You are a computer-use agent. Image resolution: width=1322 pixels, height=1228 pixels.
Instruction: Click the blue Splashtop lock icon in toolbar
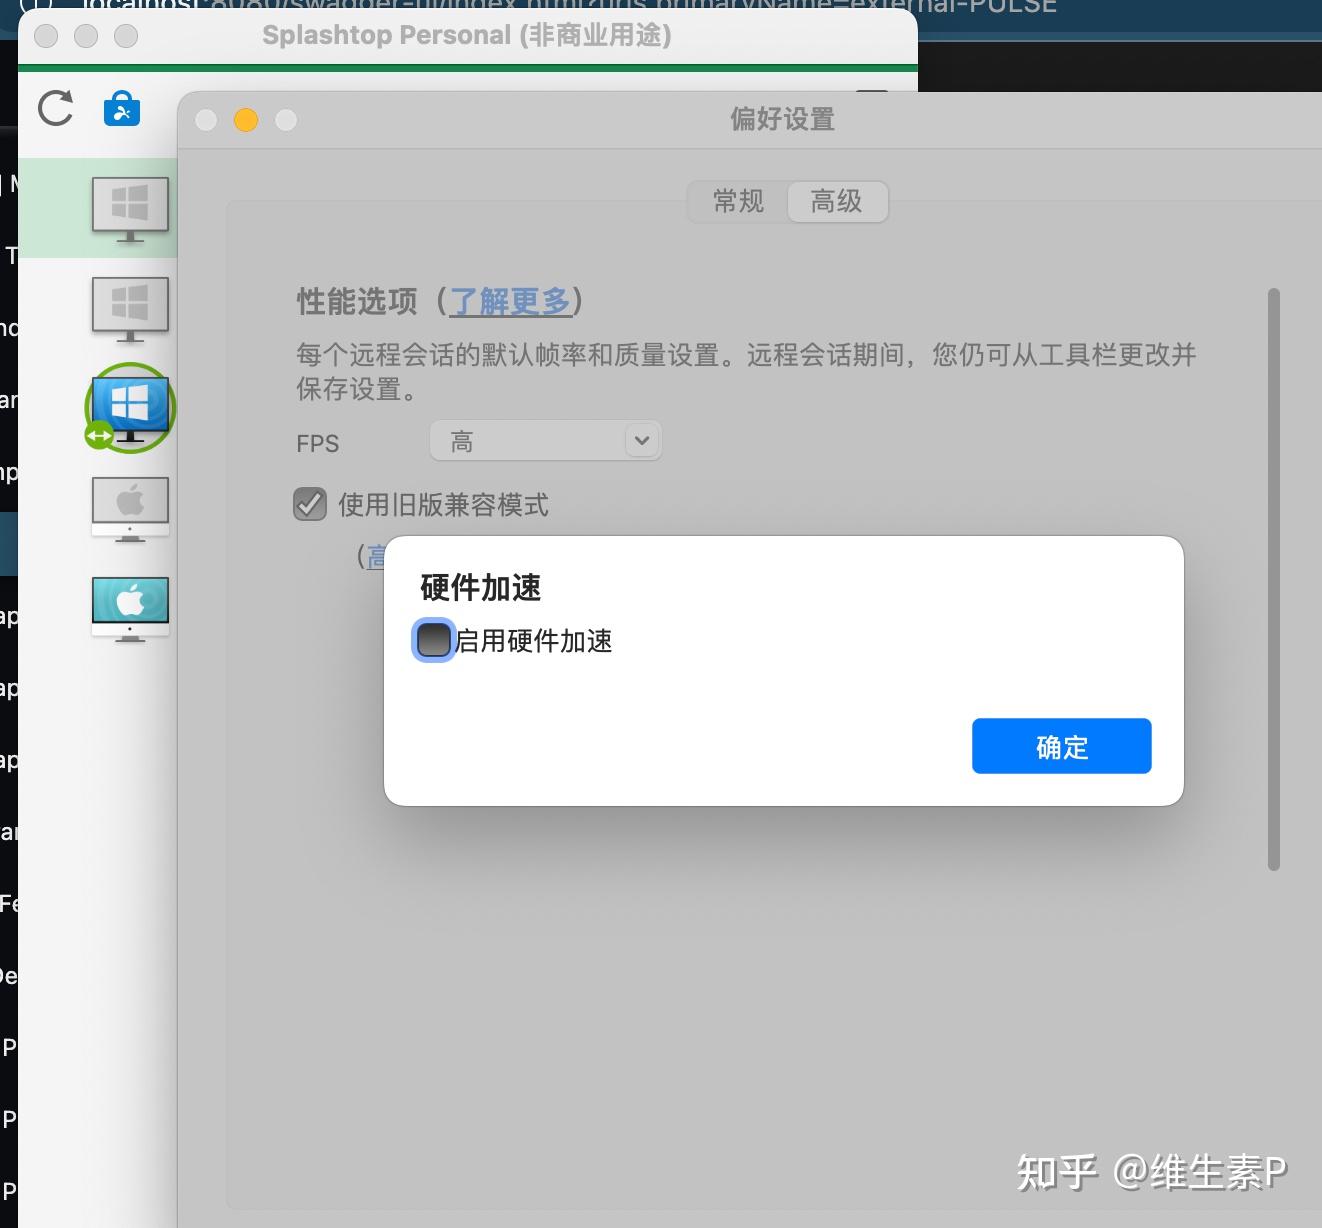click(x=121, y=108)
